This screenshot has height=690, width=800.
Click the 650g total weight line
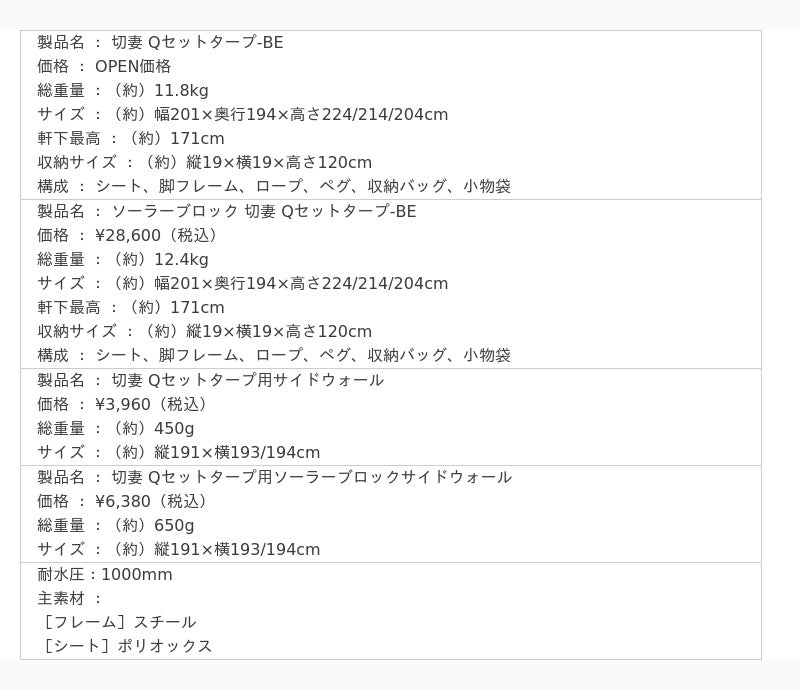(116, 525)
